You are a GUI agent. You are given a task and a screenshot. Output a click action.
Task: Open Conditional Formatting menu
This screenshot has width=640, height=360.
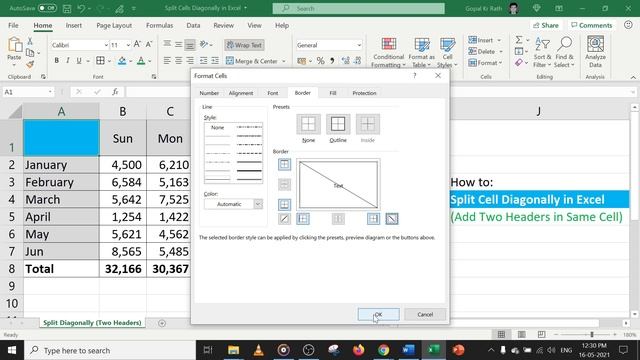point(388,52)
